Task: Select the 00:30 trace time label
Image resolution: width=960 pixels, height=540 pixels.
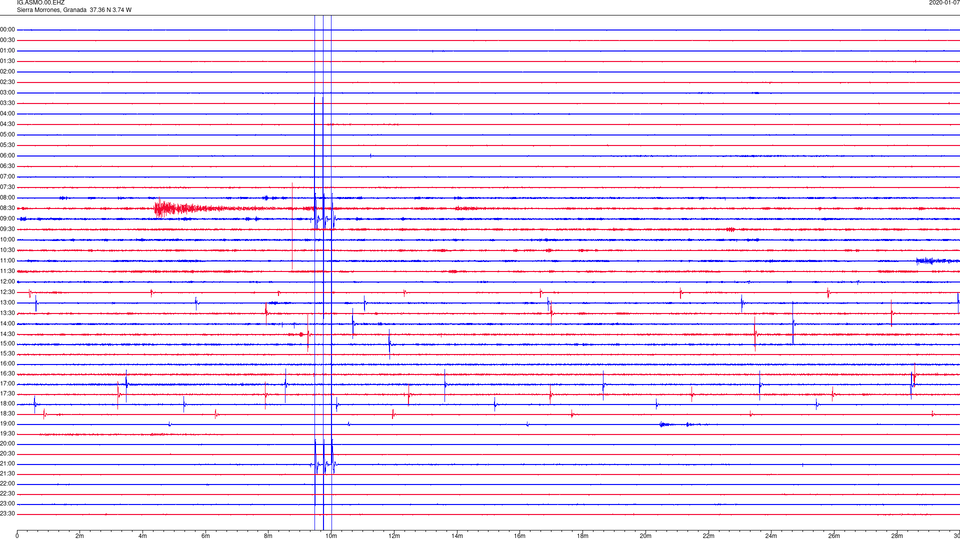Action: coord(7,40)
